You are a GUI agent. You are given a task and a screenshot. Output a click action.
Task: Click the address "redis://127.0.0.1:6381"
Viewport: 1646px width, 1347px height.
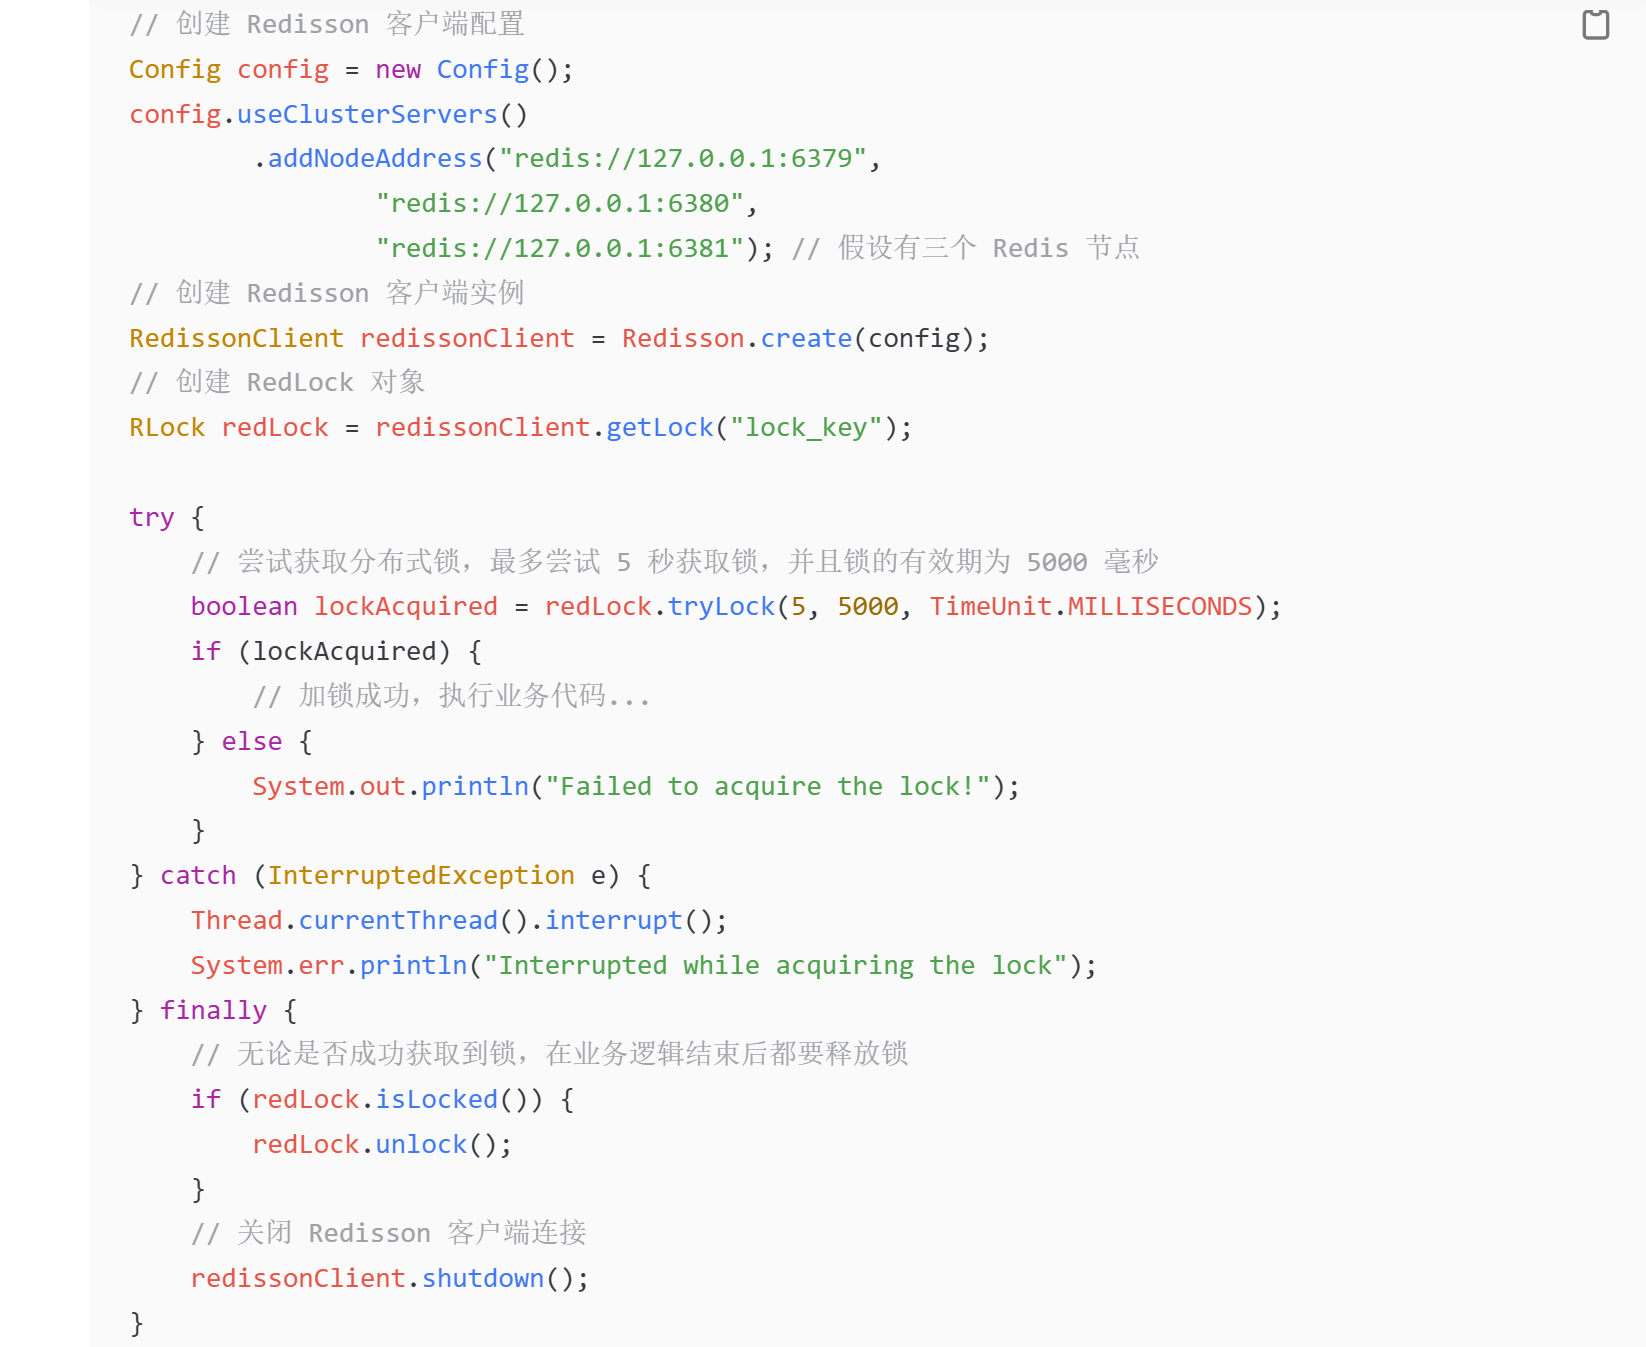[x=560, y=249]
